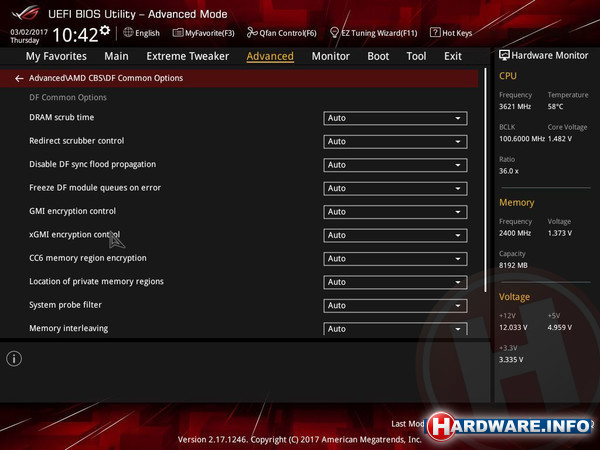Click the MyFavorite folder icon
This screenshot has height=450, width=600.
pos(178,33)
